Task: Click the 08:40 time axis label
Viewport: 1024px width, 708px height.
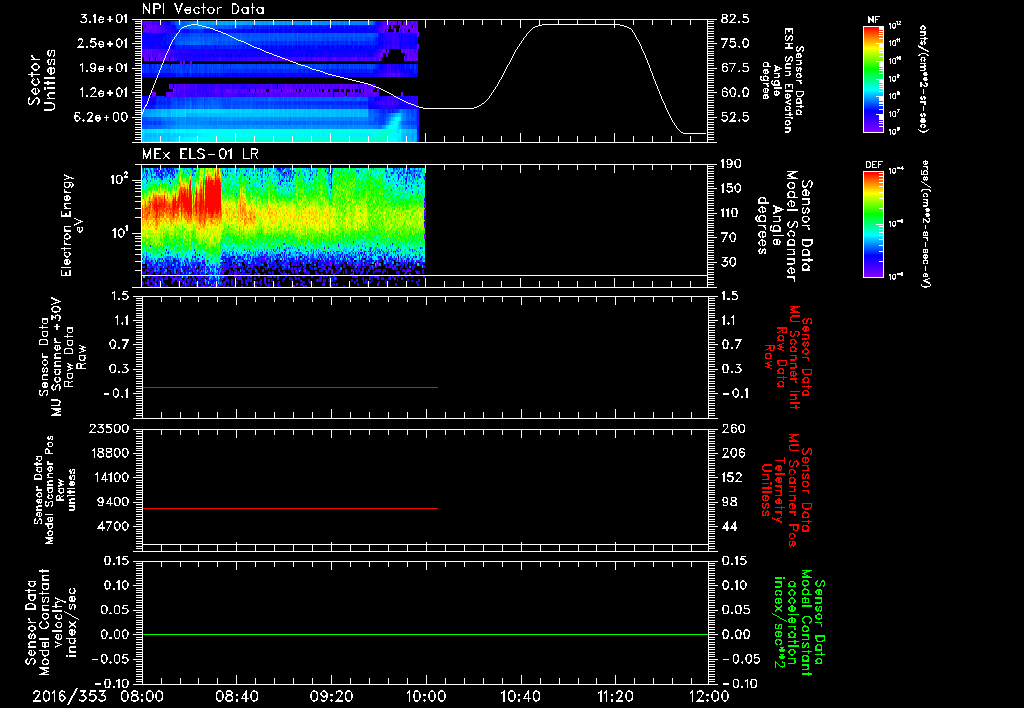Action: click(237, 696)
